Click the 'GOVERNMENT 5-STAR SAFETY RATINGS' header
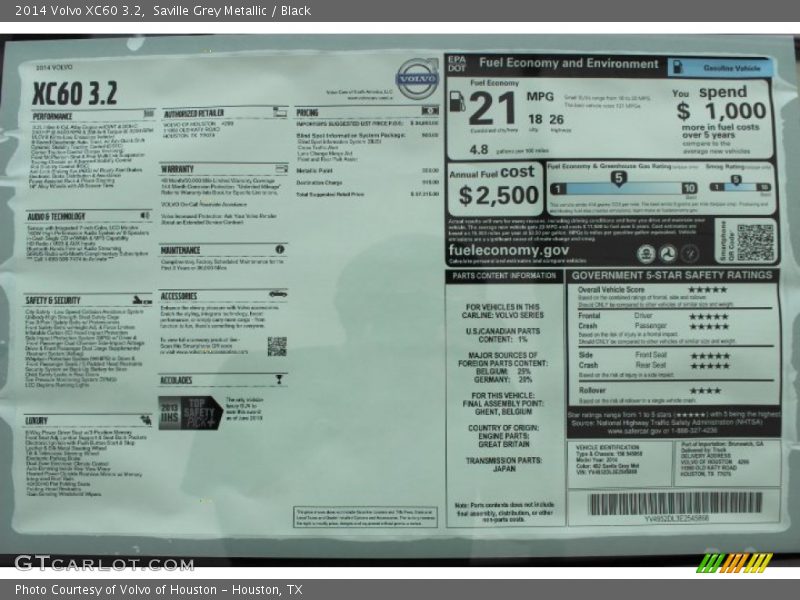The image size is (800, 600). (x=672, y=276)
